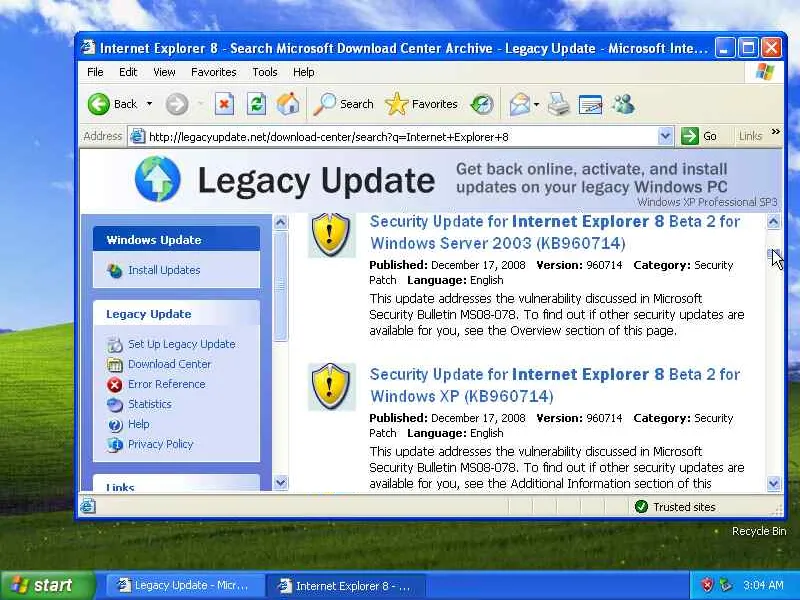Go to Home page via house icon
Viewport: 800px width, 600px height.
point(288,104)
